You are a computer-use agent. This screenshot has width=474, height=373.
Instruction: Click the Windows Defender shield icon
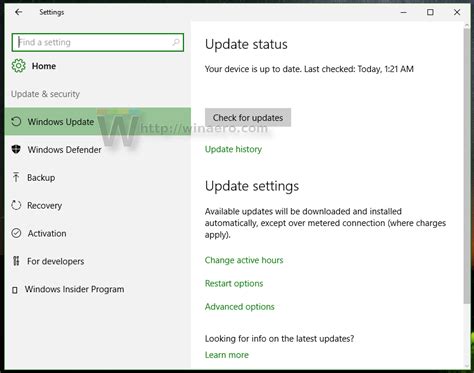pyautogui.click(x=16, y=149)
